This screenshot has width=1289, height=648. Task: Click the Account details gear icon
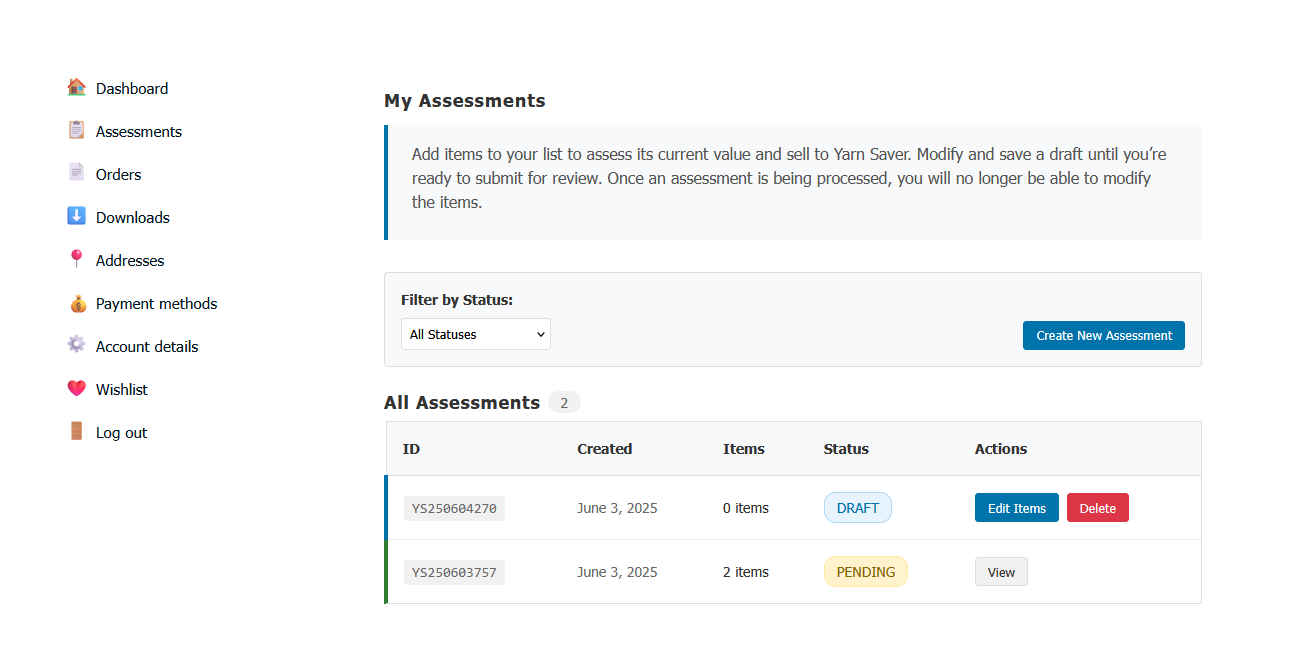[x=77, y=345]
